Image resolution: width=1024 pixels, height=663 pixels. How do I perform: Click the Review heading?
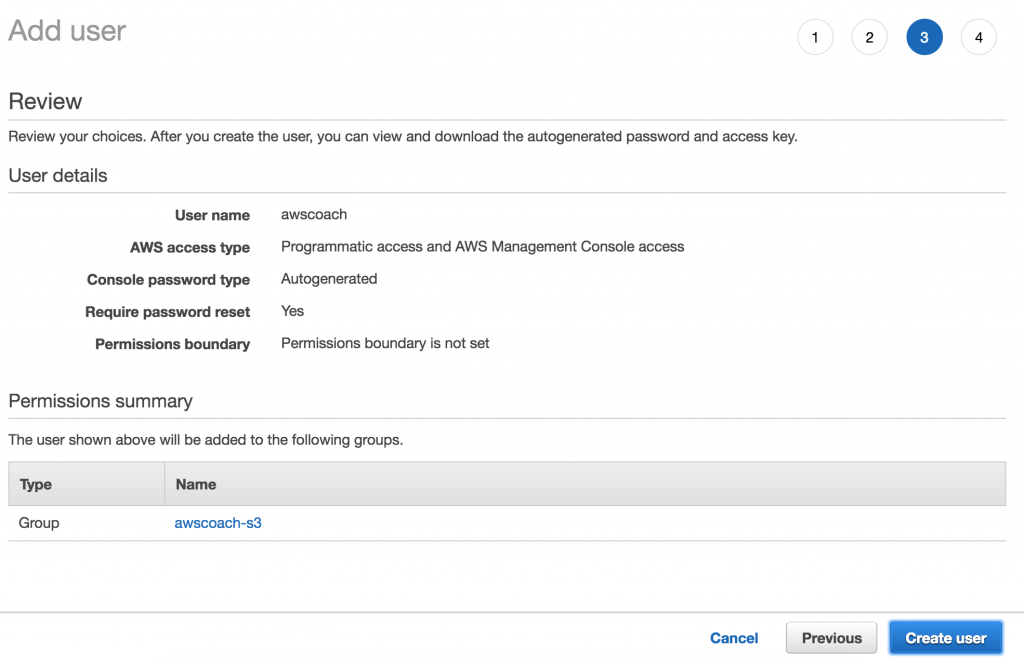[45, 101]
